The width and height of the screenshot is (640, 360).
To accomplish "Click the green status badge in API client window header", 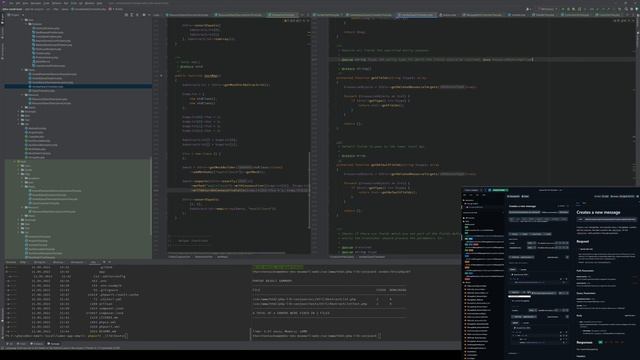I will tap(499, 190).
